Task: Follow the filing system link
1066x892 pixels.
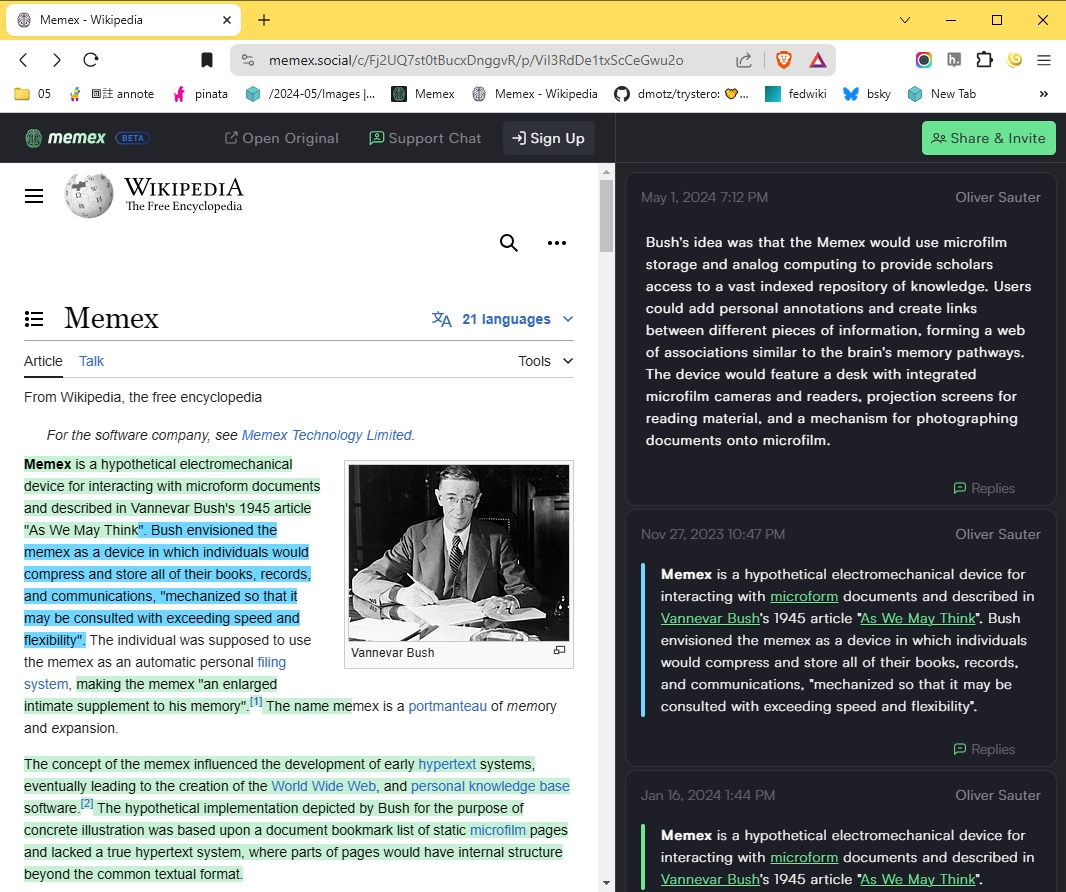Action: point(271,662)
